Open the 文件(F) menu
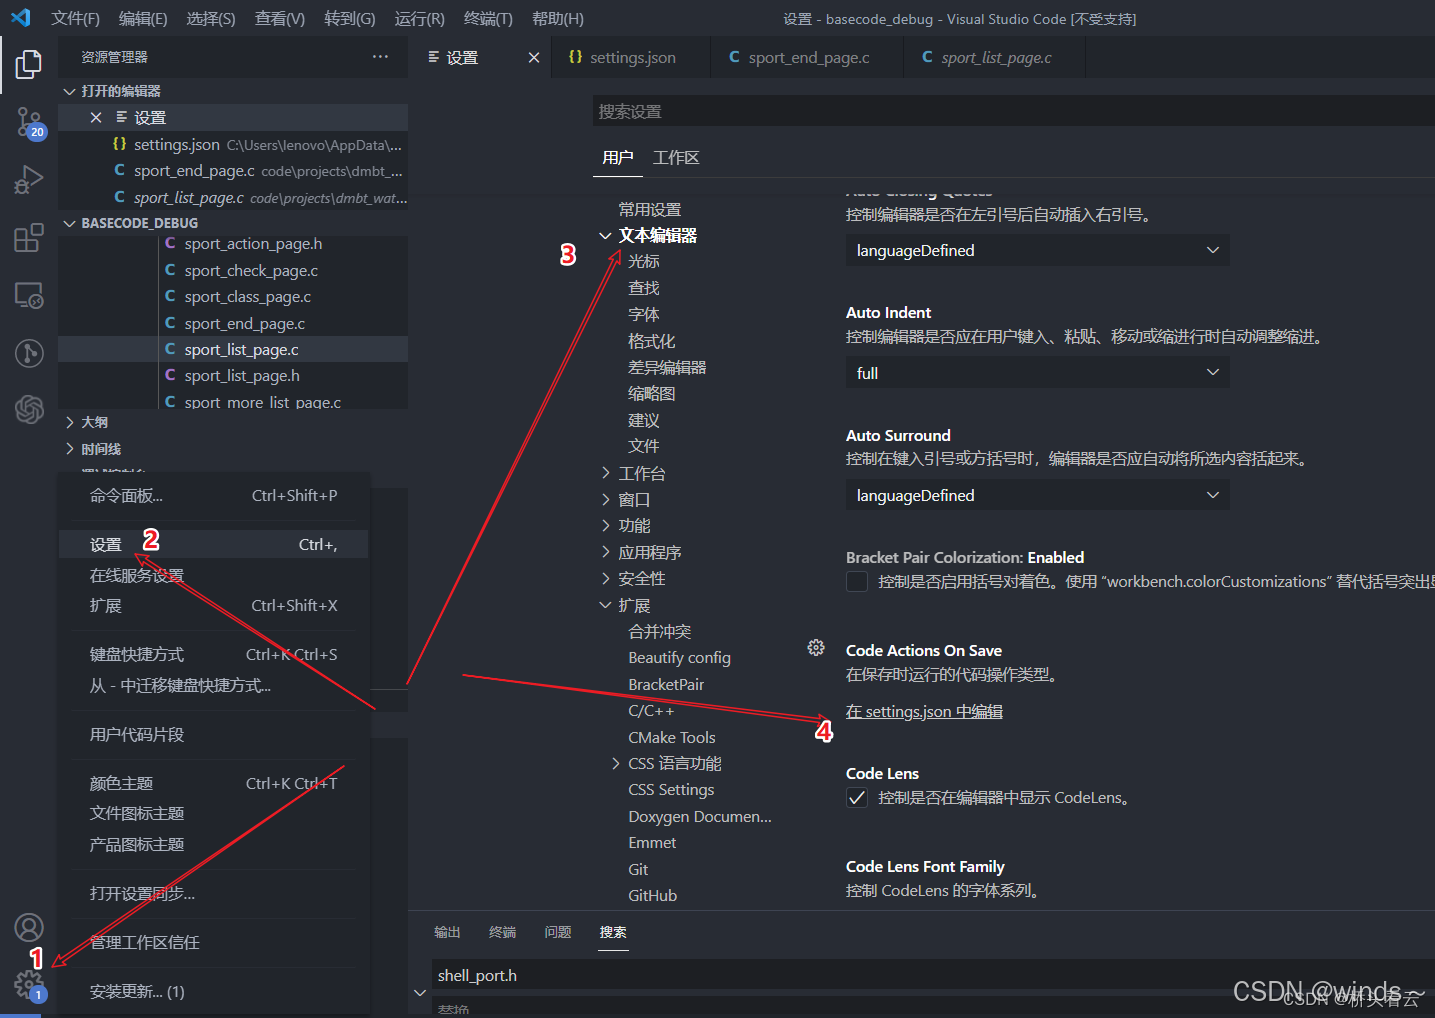The height and width of the screenshot is (1018, 1435). tap(75, 18)
